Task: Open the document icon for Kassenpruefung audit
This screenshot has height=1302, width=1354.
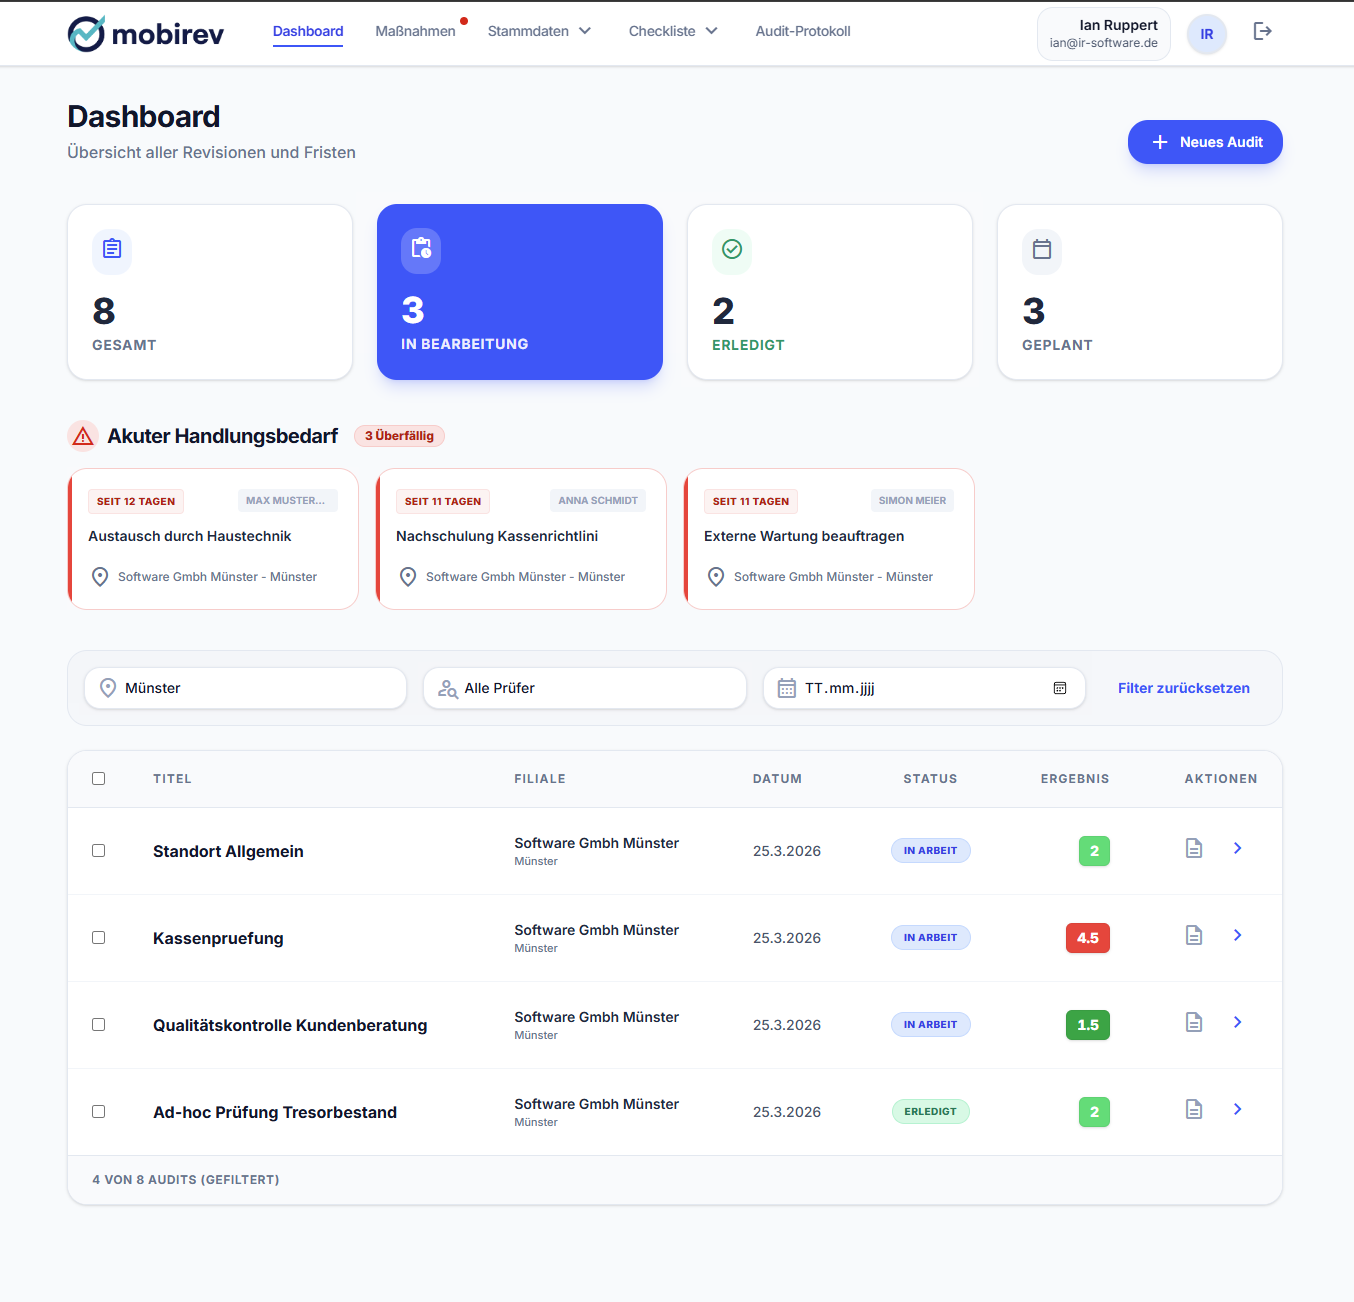Action: click(x=1193, y=935)
